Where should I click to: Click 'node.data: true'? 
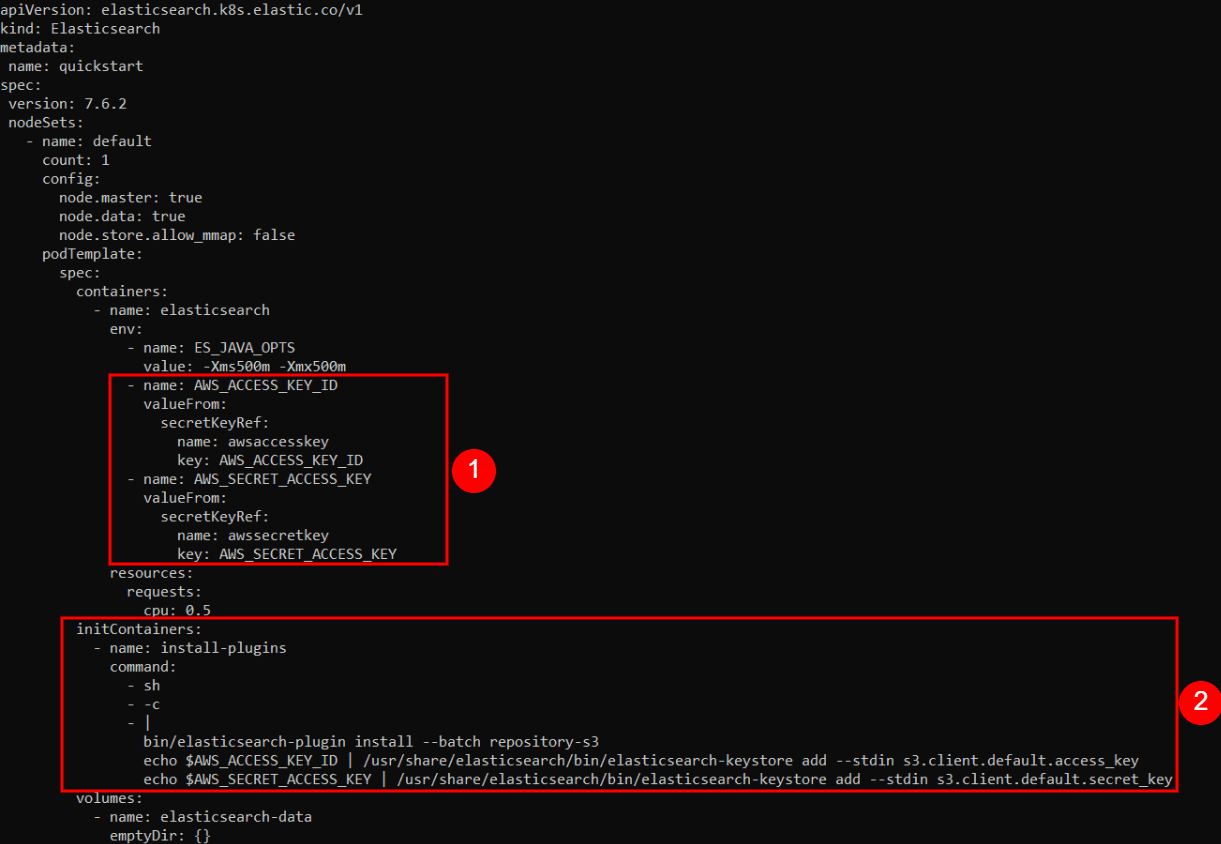[122, 216]
